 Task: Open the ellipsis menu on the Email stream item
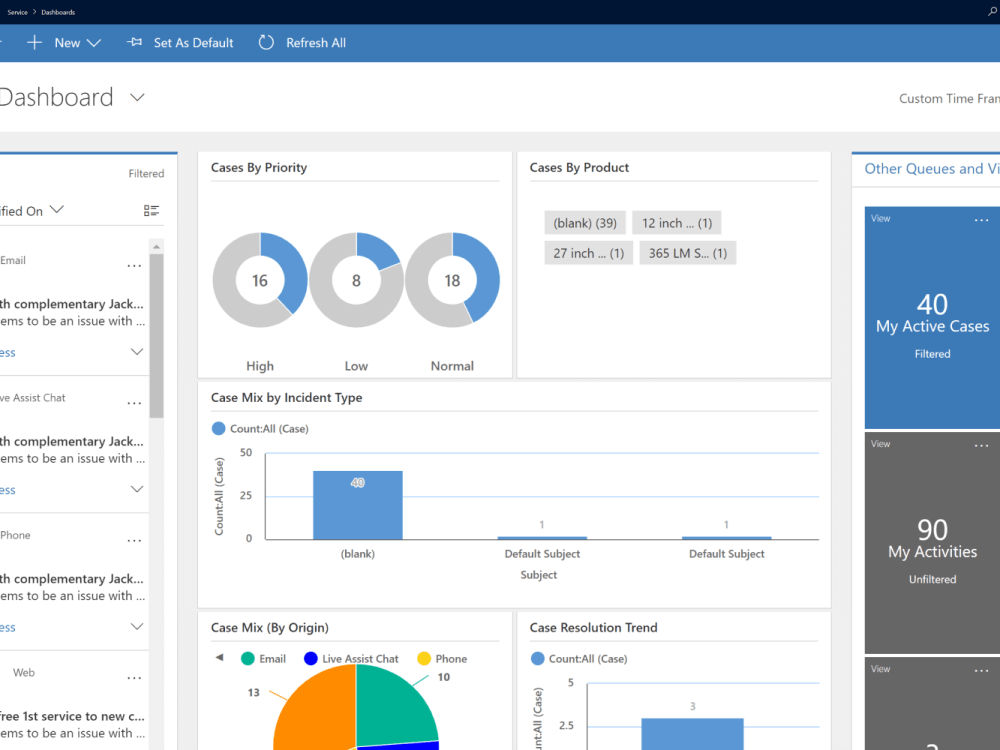[x=134, y=265]
